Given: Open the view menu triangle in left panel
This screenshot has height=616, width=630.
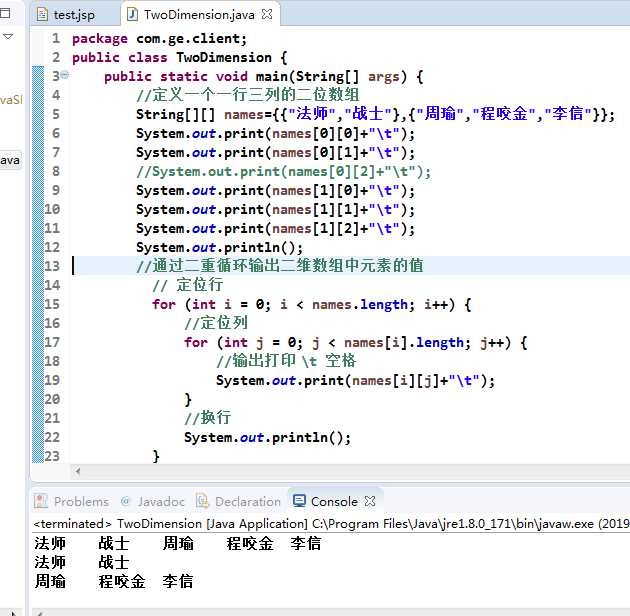Looking at the screenshot, I should (x=8, y=37).
